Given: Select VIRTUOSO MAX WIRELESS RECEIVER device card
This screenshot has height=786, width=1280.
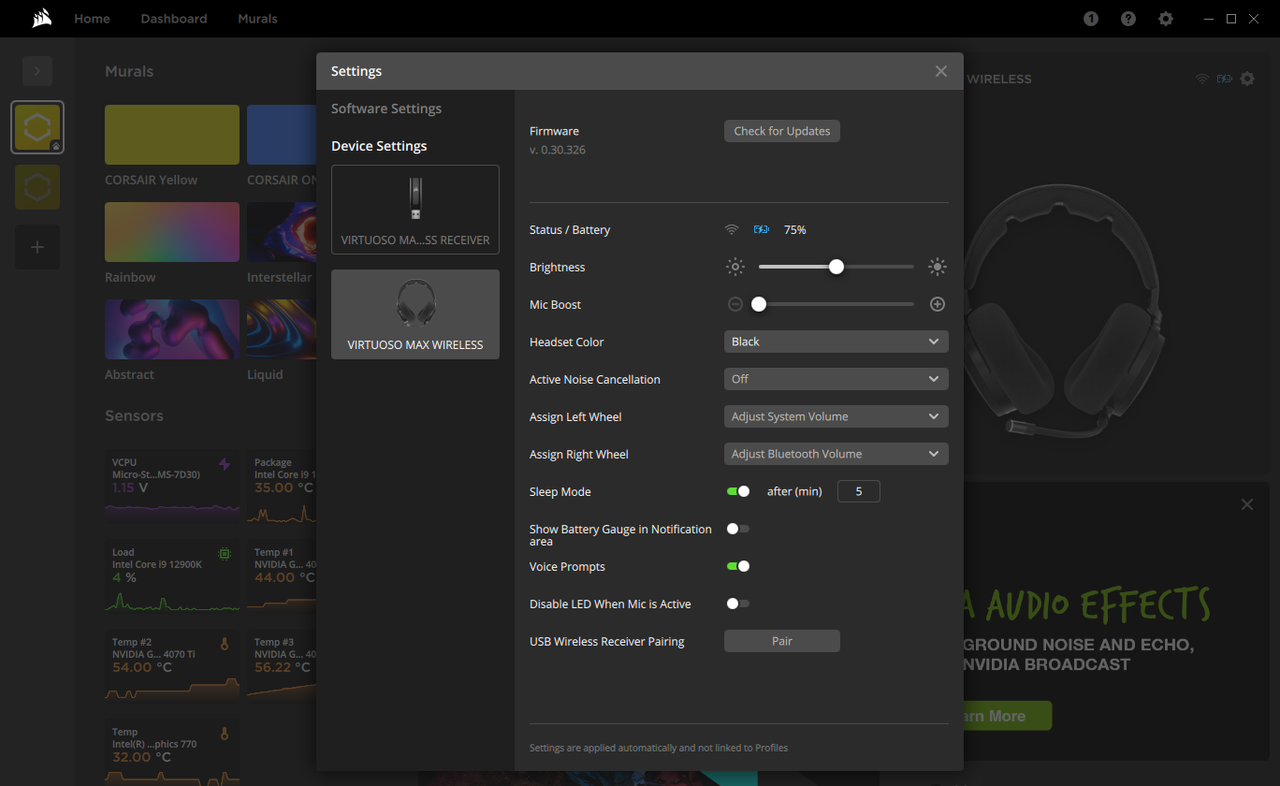Looking at the screenshot, I should click(415, 209).
